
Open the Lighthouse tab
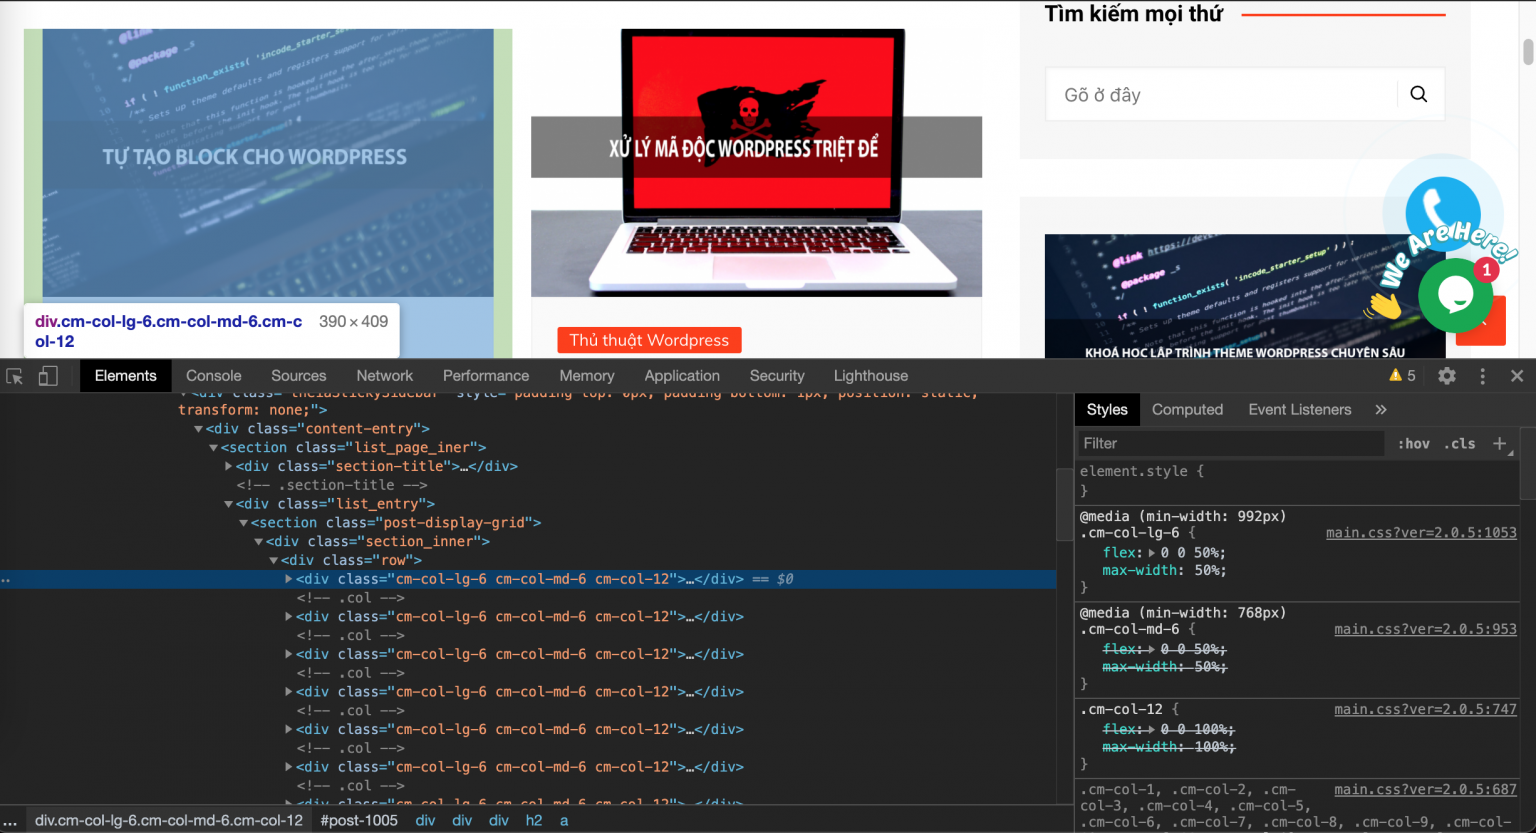point(871,376)
